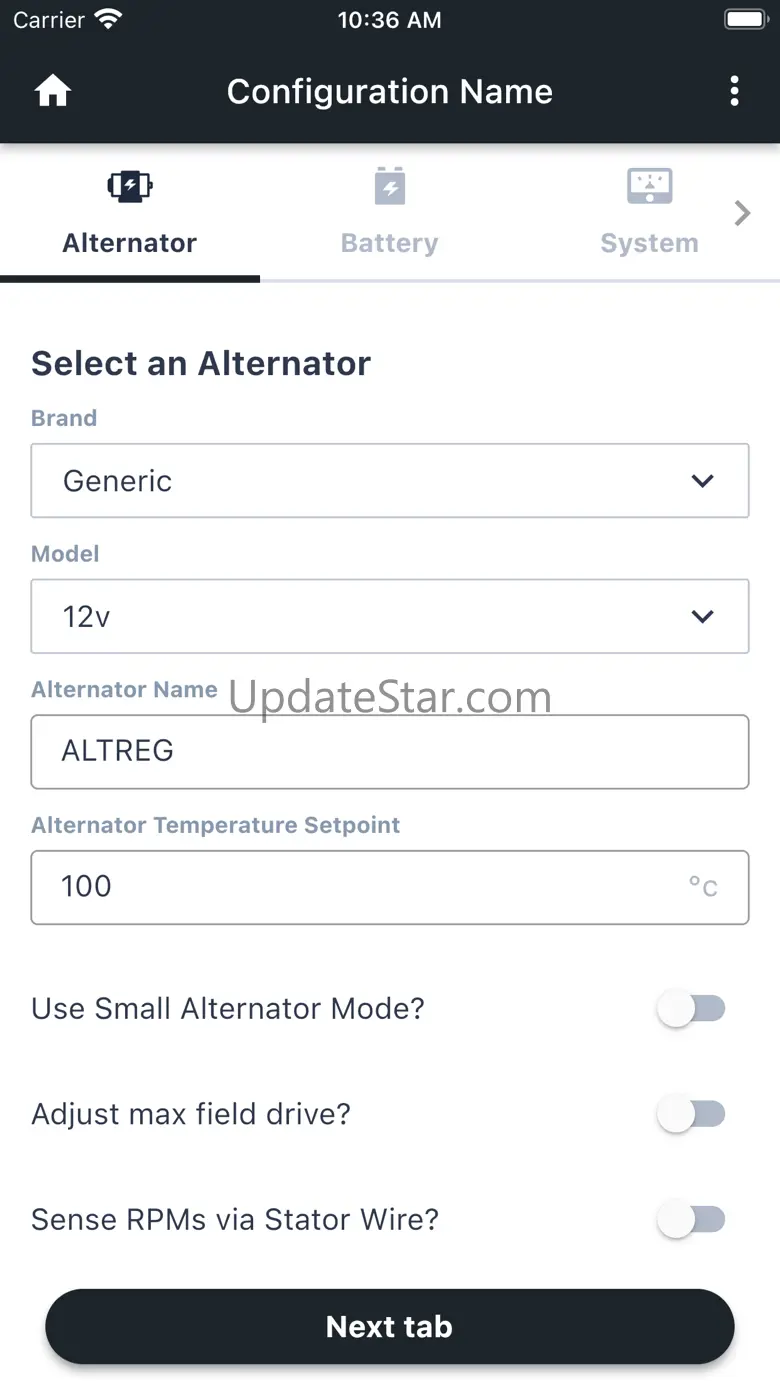Turn on Sense RPMs via Stator Wire
The height and width of the screenshot is (1387, 780).
coord(691,1220)
